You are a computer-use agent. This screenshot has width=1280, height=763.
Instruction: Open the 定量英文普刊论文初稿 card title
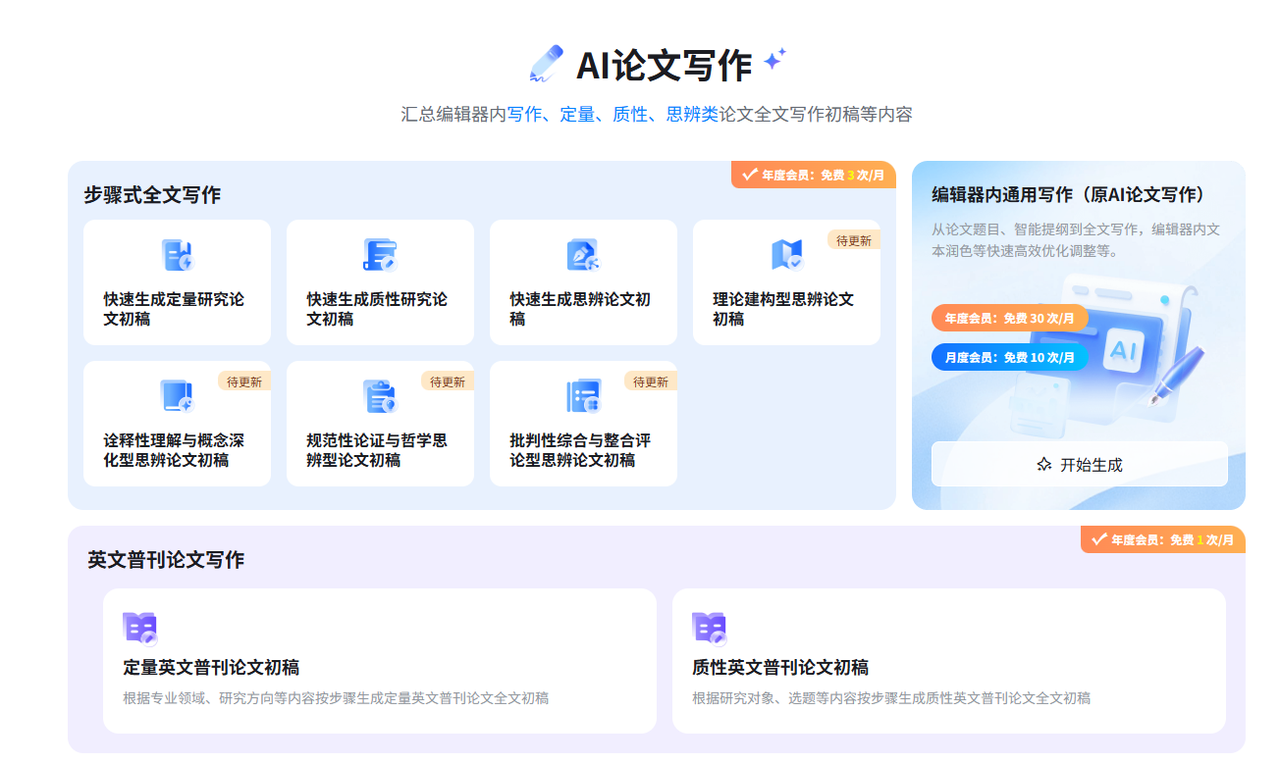211,667
